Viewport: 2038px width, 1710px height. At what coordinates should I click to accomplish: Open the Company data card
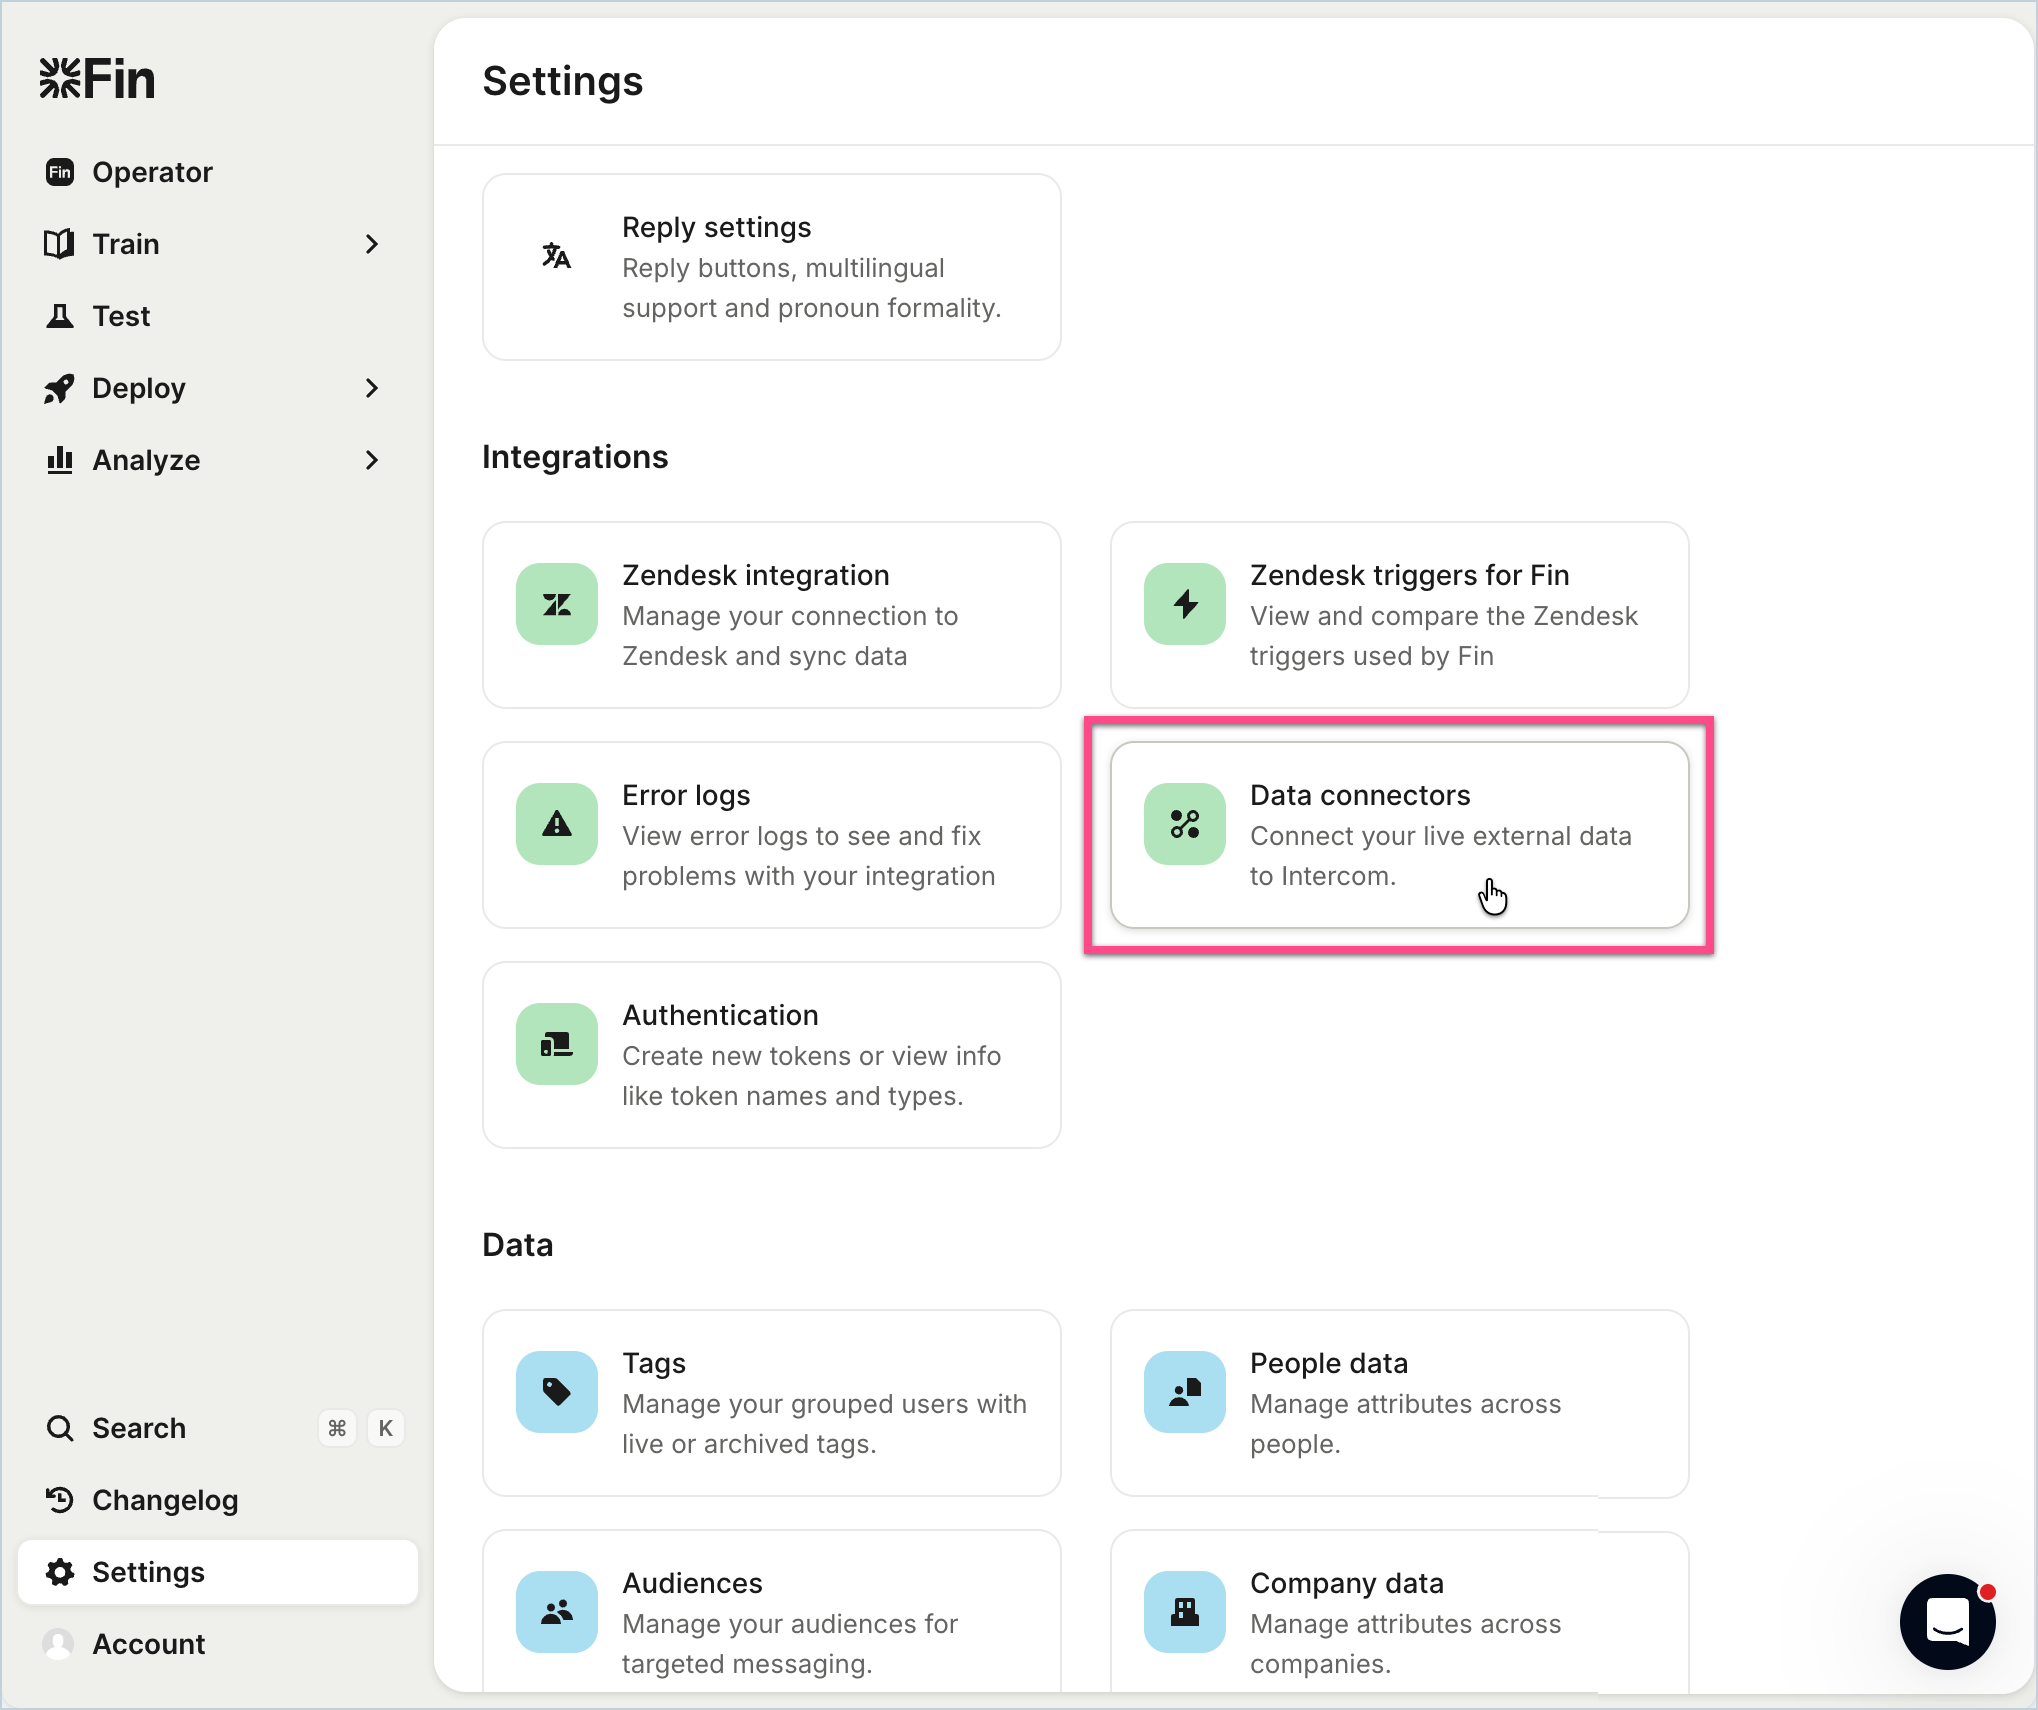coord(1400,1611)
